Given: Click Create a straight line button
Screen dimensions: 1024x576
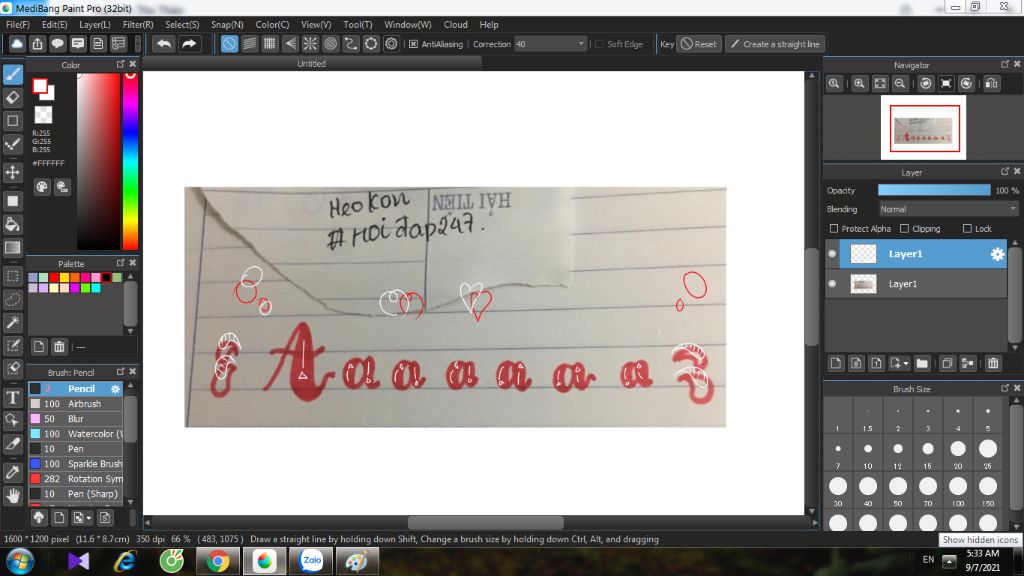Looking at the screenshot, I should pos(775,44).
